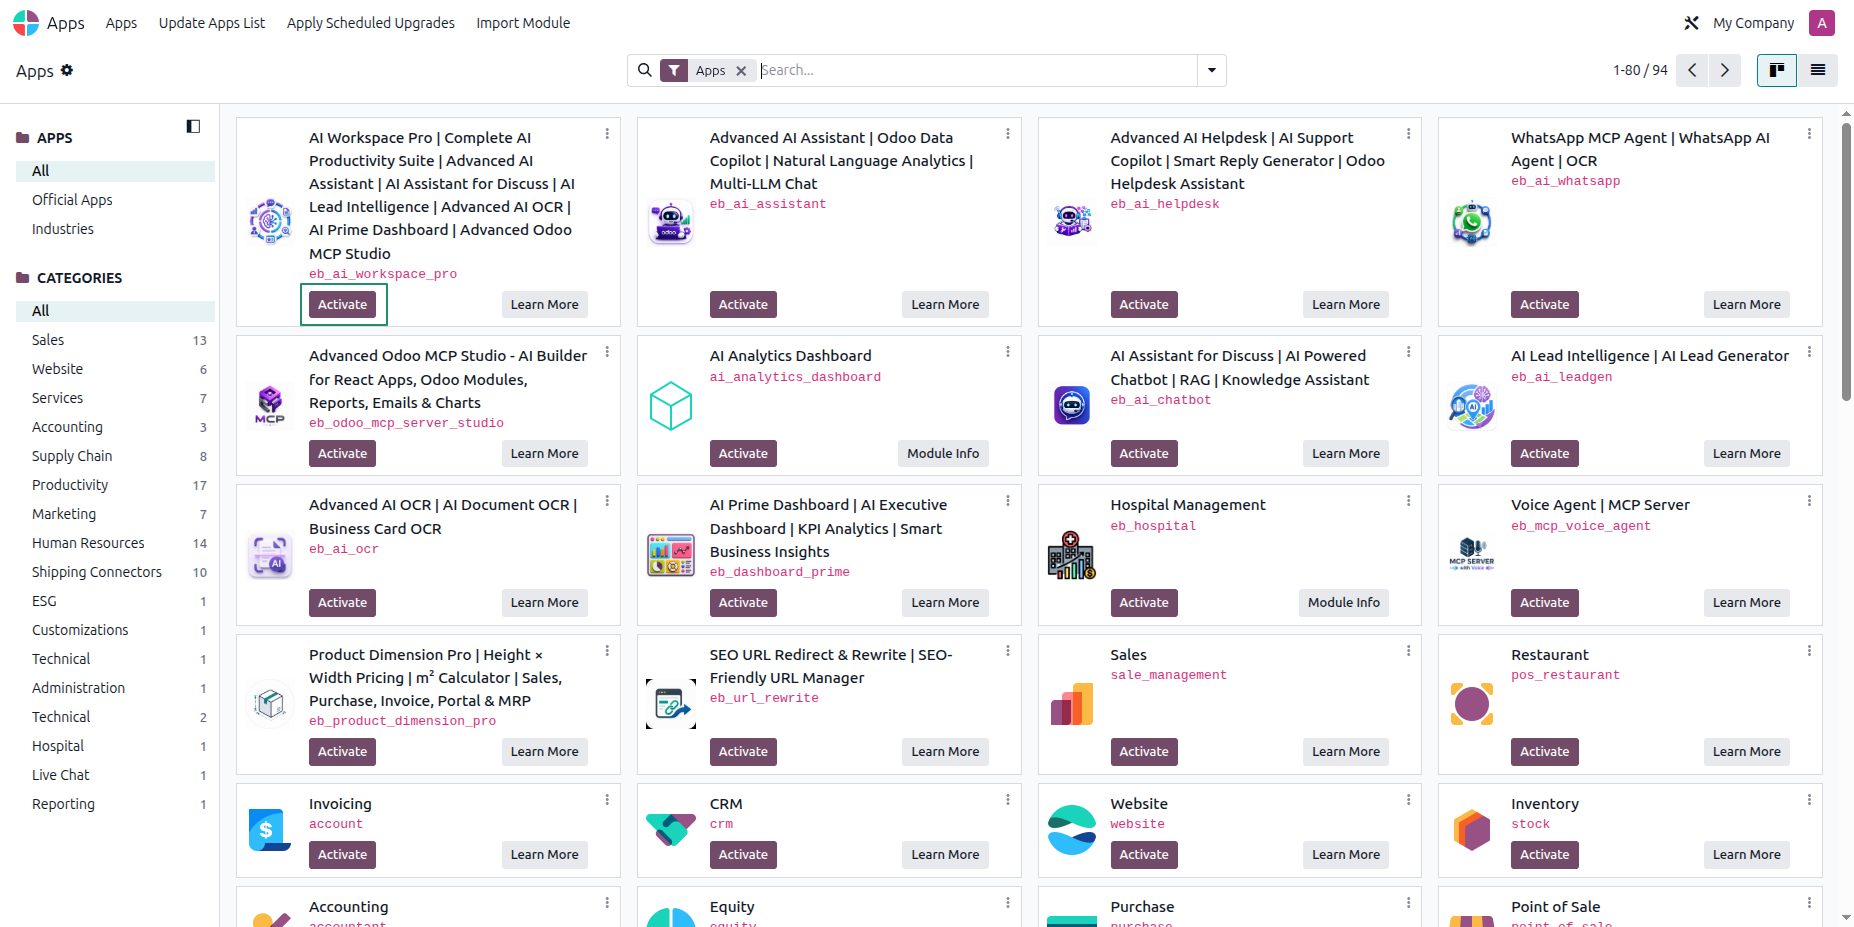Activate the Restaurant app

pos(1545,752)
